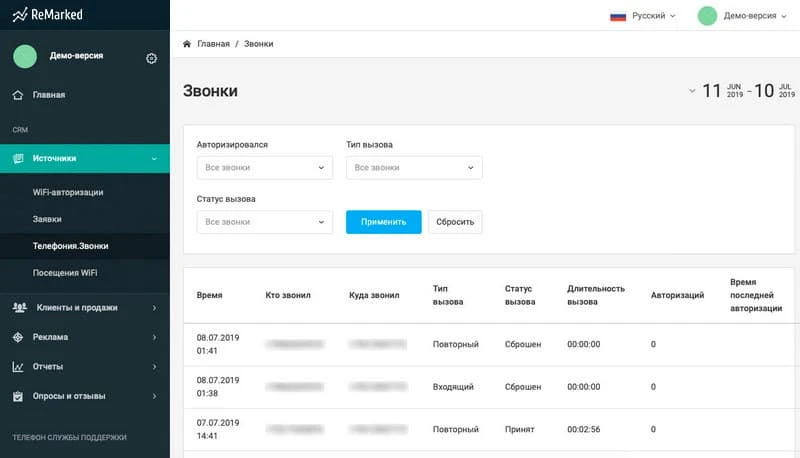
Task: Select Заявки in the sidebar
Action: pos(47,218)
